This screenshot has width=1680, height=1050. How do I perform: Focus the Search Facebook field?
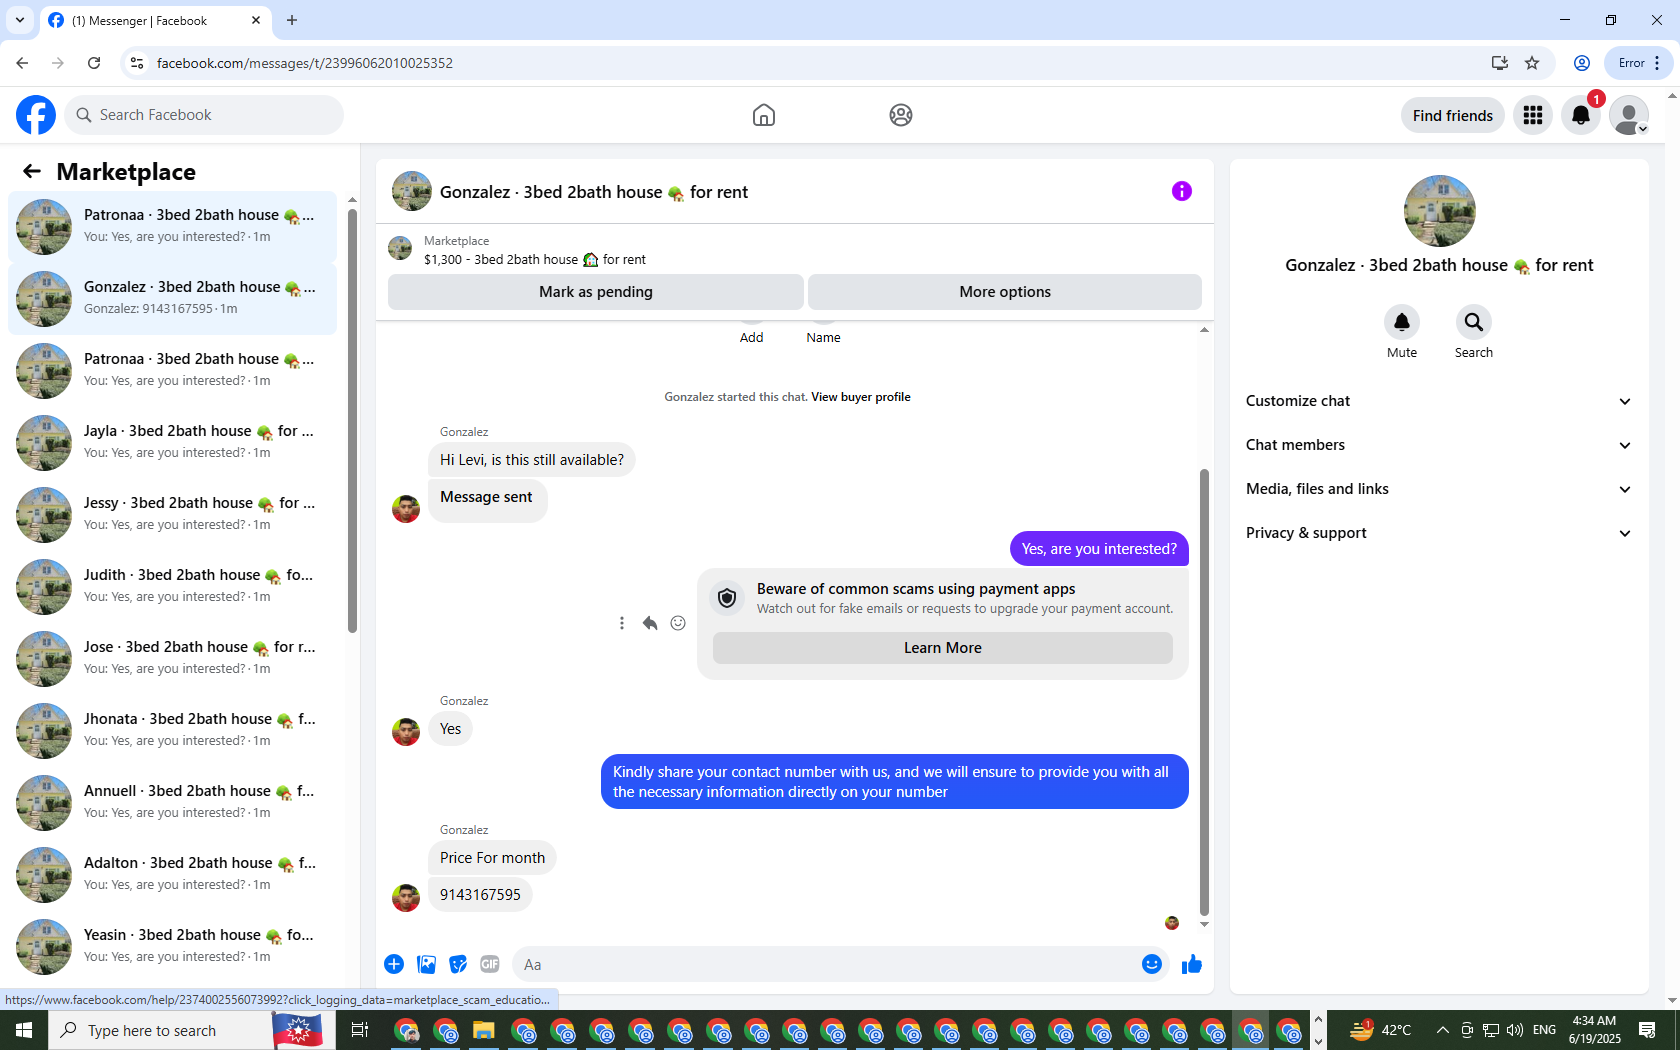tap(204, 115)
